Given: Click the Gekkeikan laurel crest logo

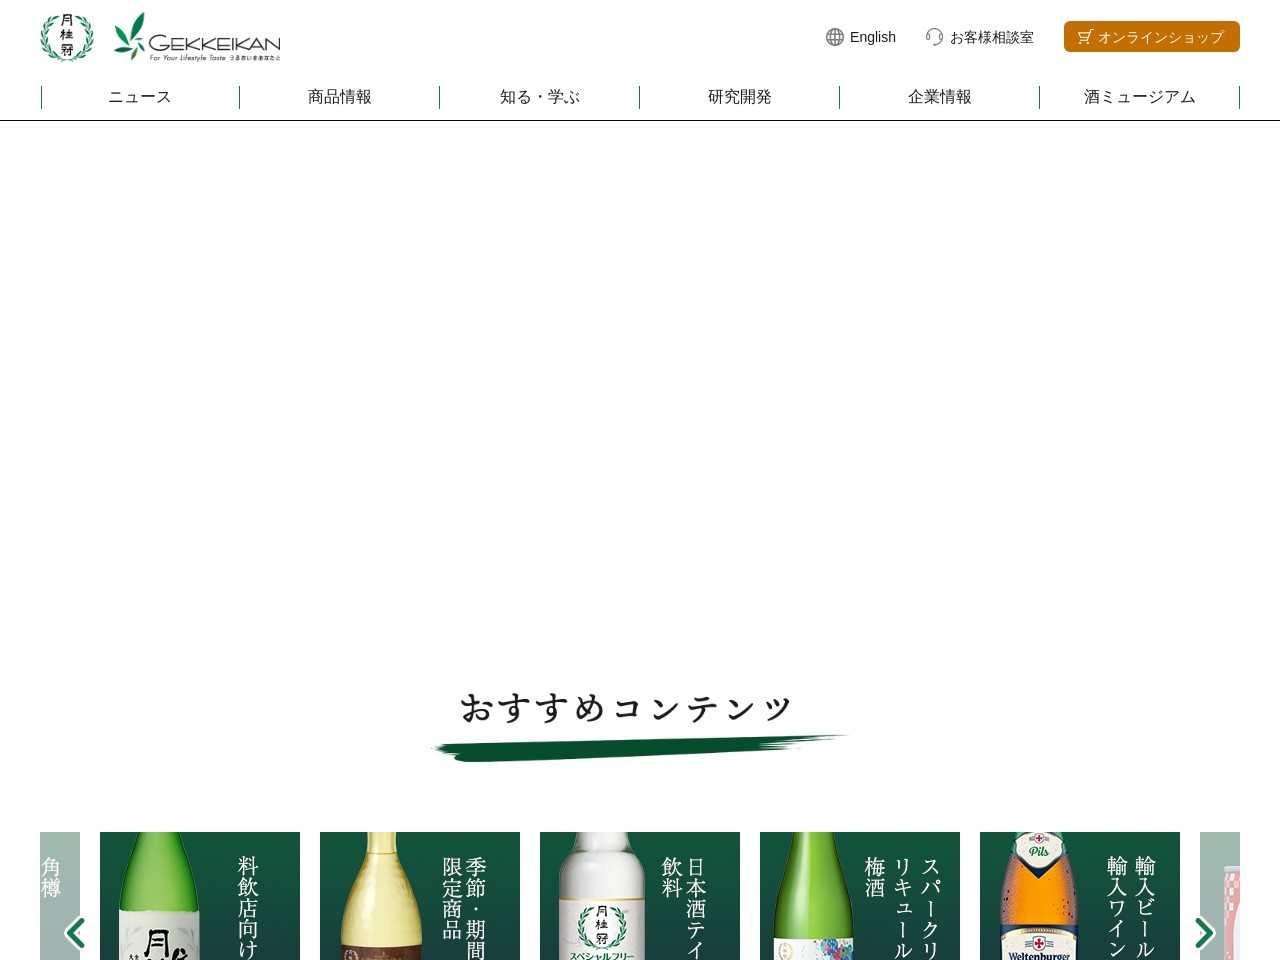Looking at the screenshot, I should (x=67, y=37).
